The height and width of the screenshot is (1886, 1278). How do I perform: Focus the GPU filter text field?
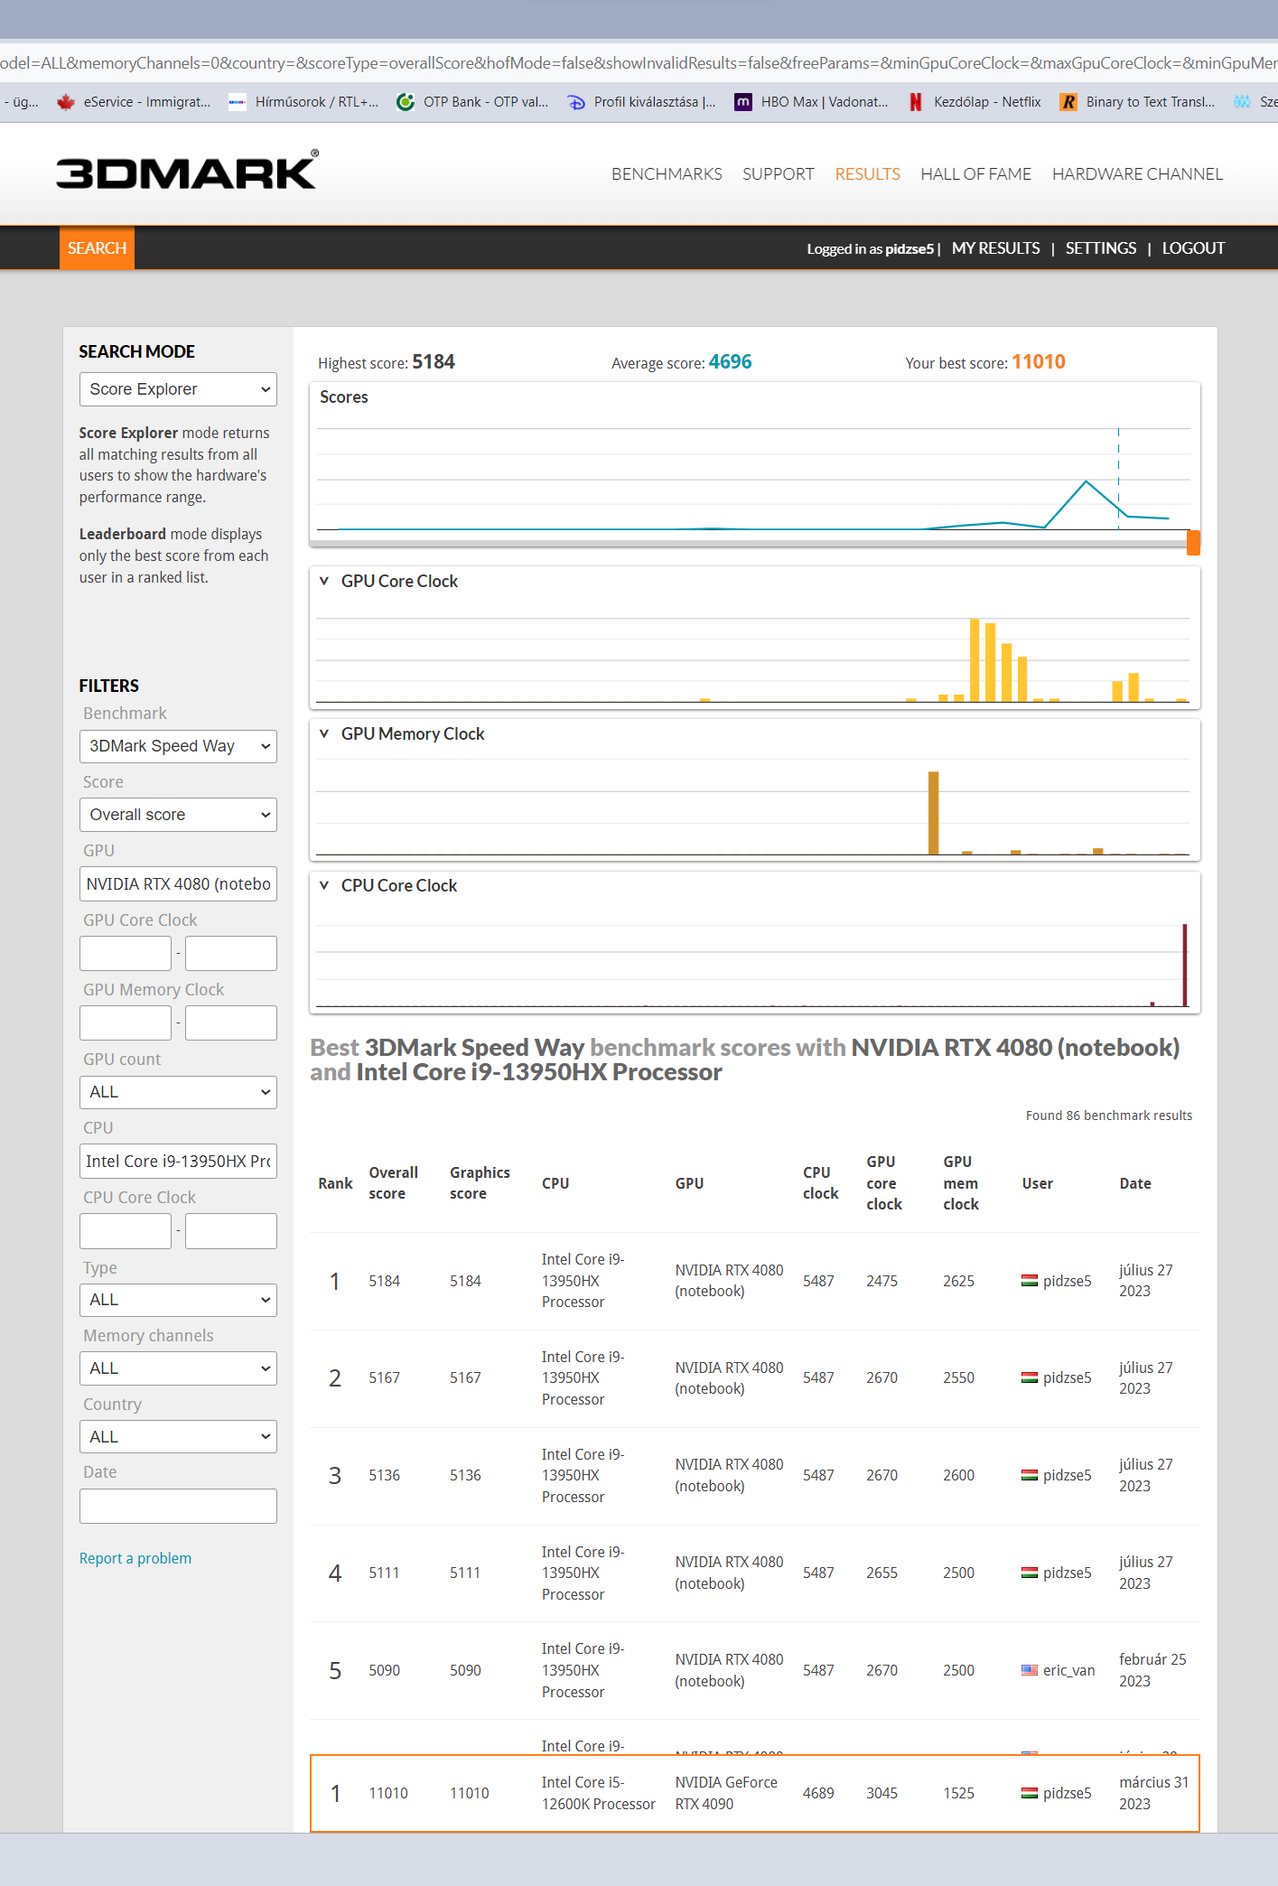(178, 884)
